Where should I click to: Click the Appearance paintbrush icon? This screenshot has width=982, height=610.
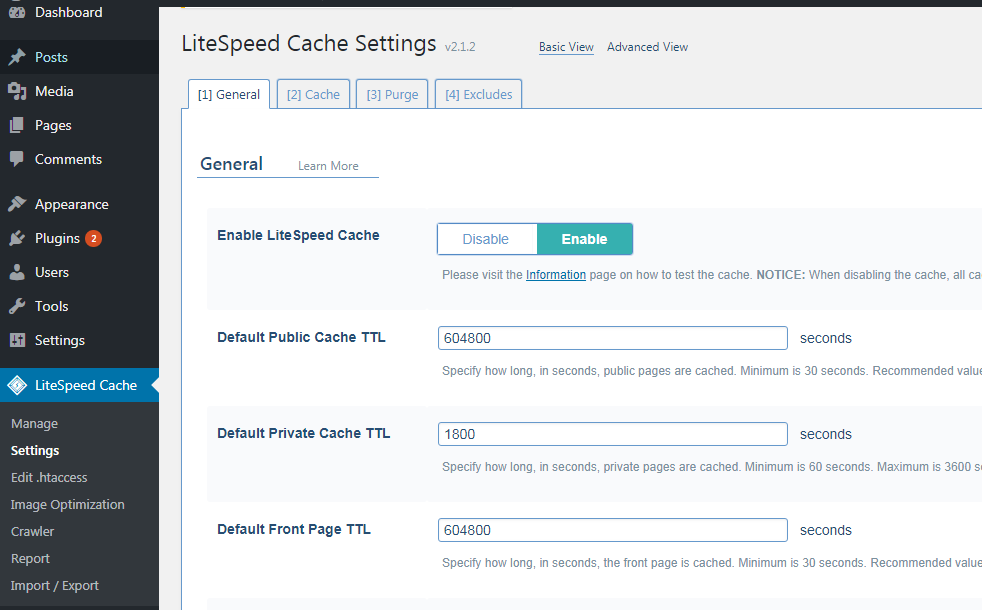17,204
